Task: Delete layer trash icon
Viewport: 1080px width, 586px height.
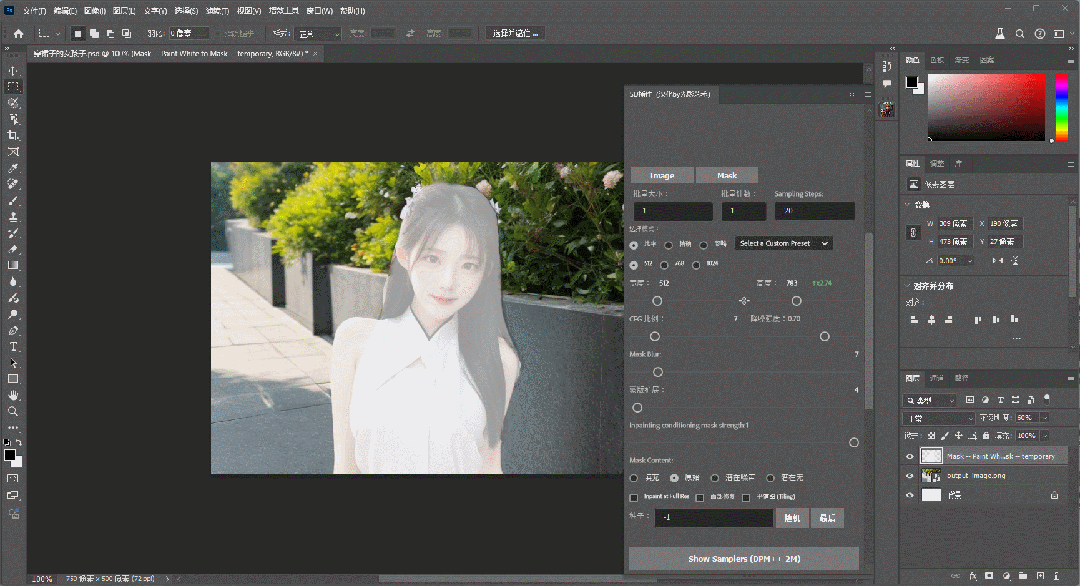Action: pos(1057,576)
